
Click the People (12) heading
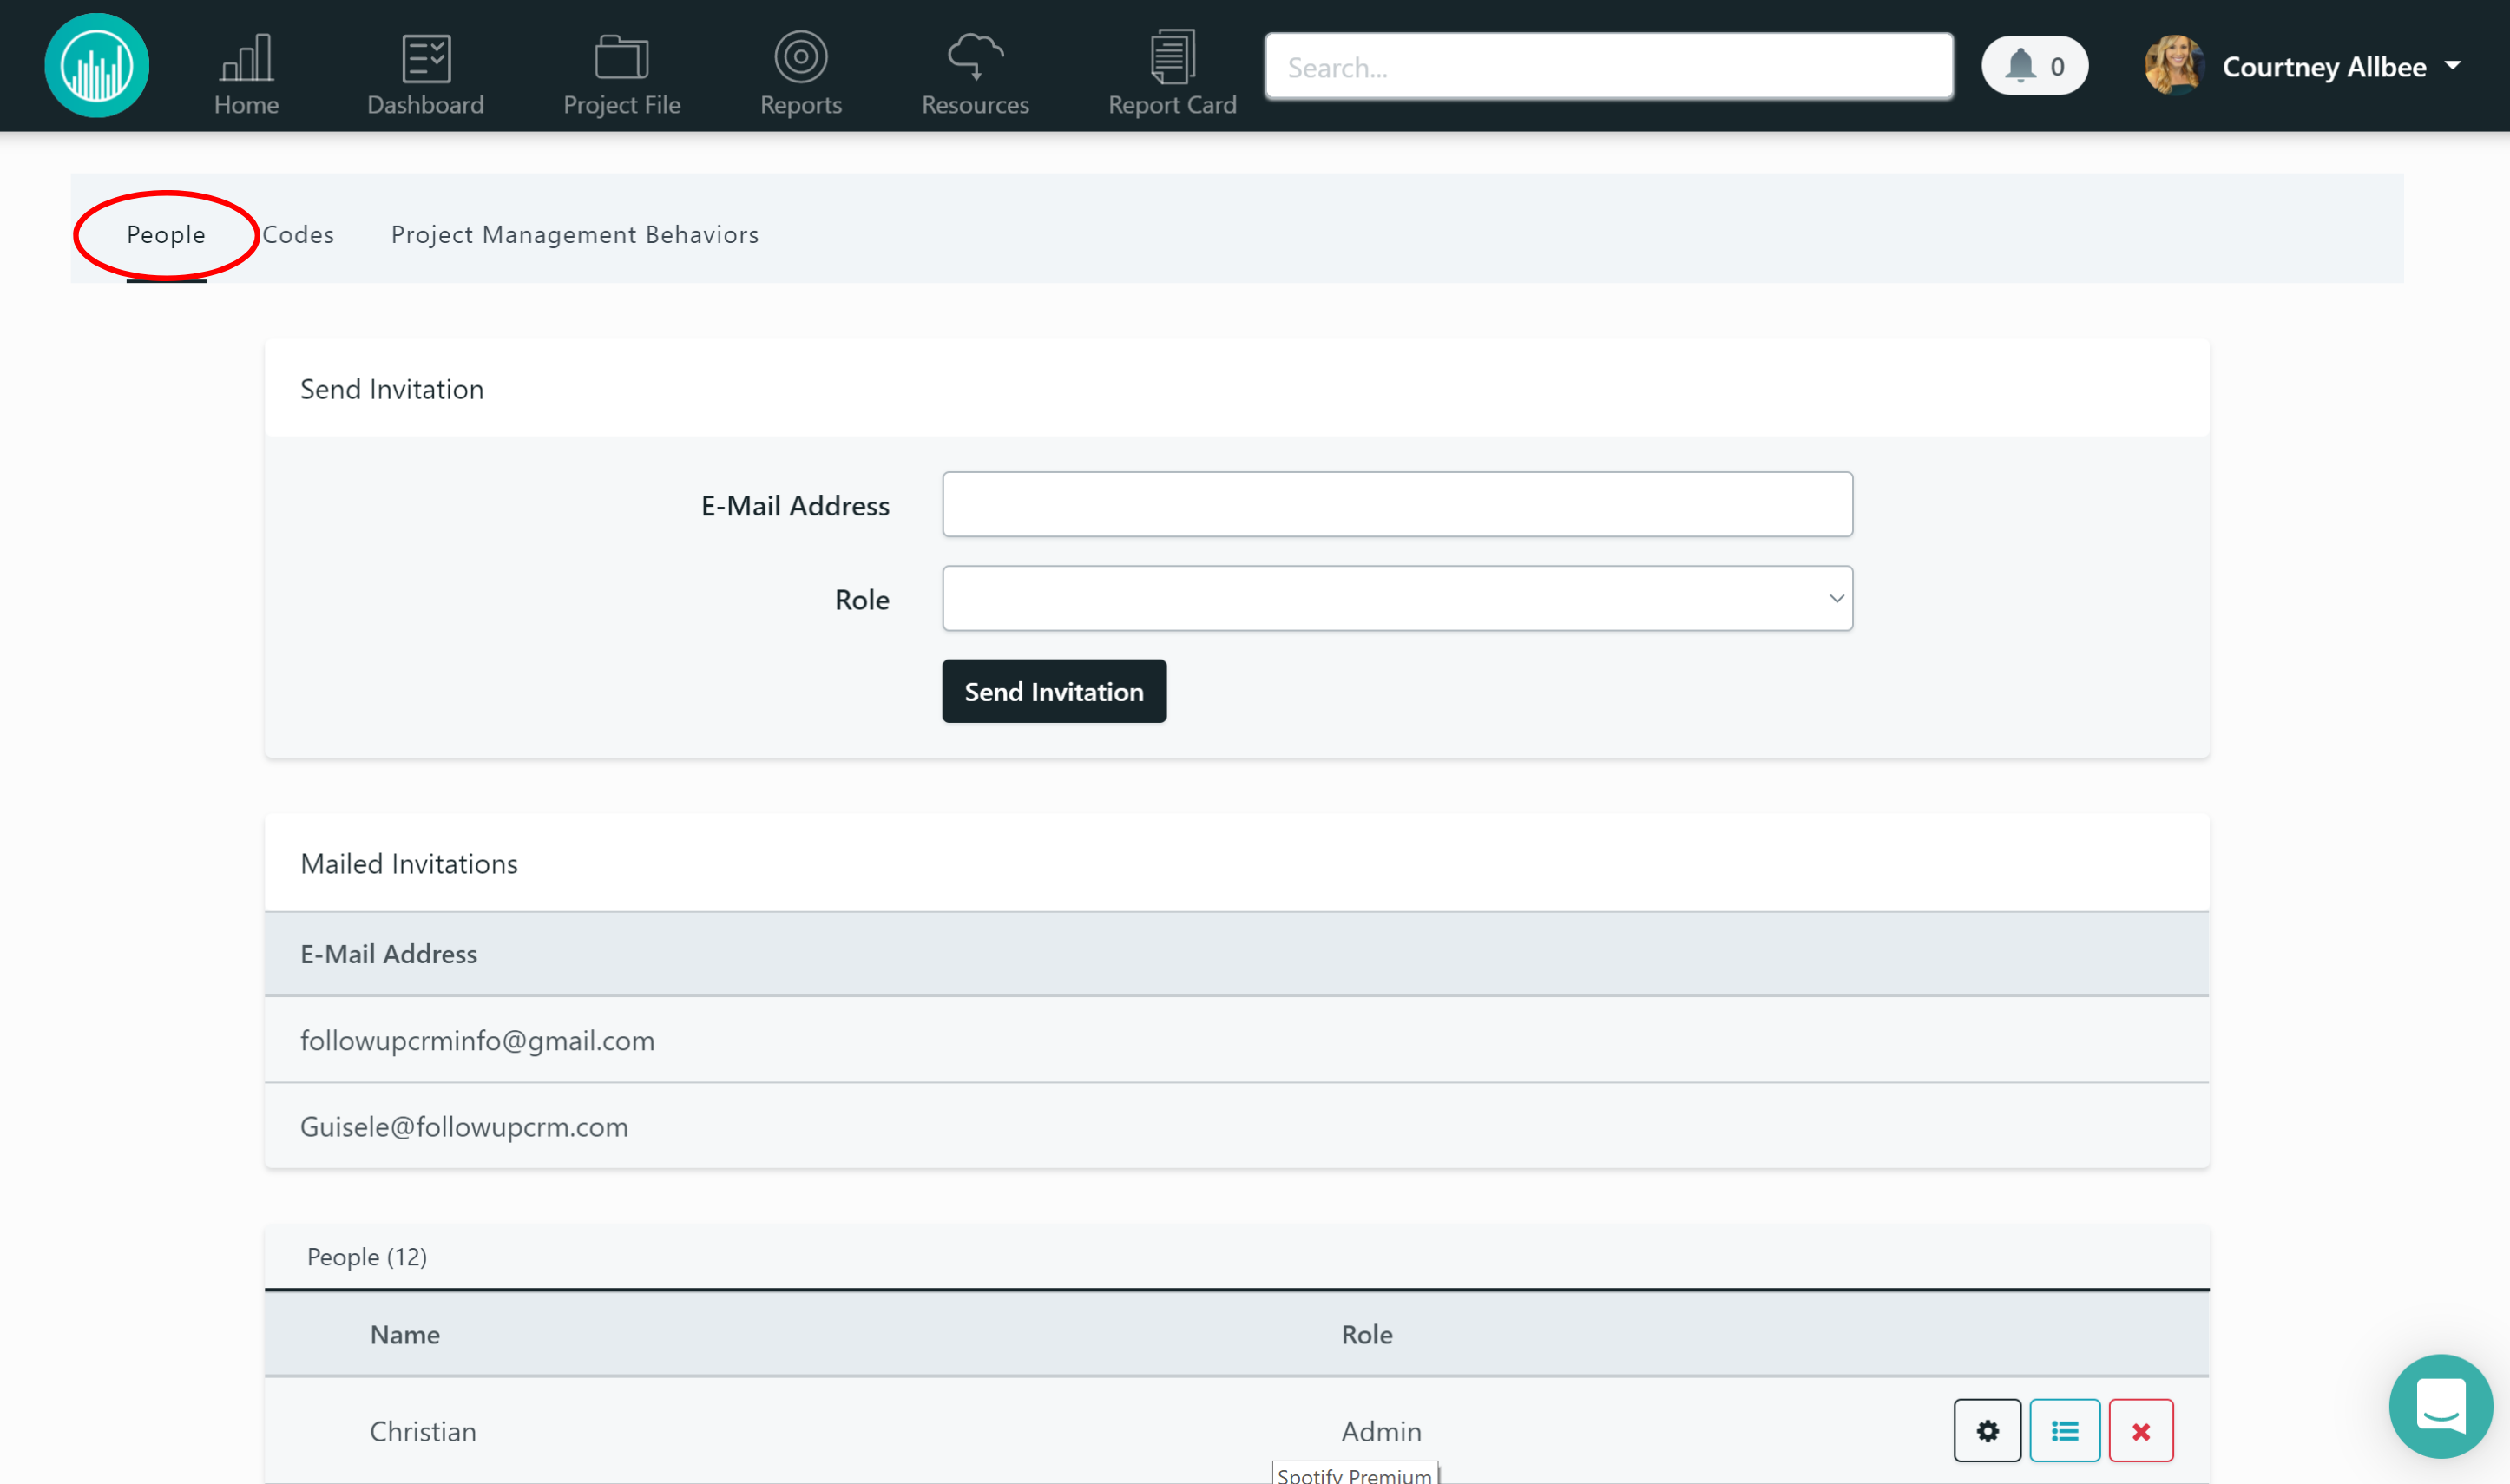tap(367, 1257)
